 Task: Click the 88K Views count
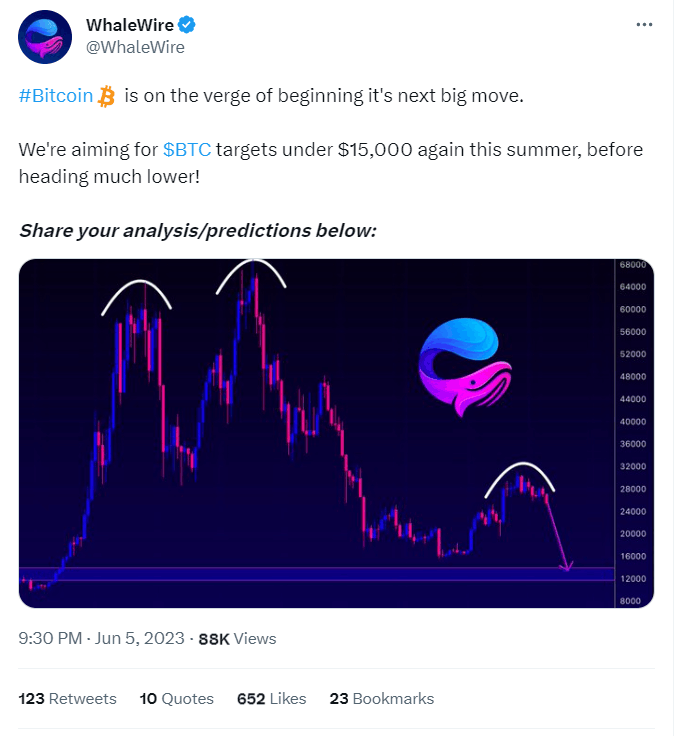pos(238,638)
